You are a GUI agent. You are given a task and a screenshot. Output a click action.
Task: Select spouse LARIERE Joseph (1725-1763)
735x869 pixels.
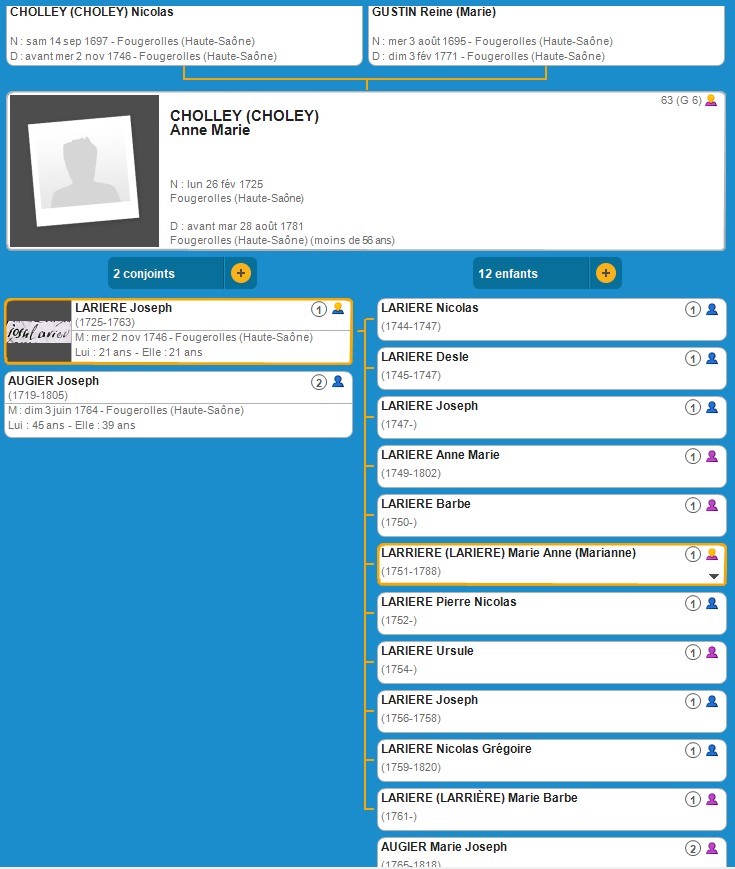click(x=190, y=330)
